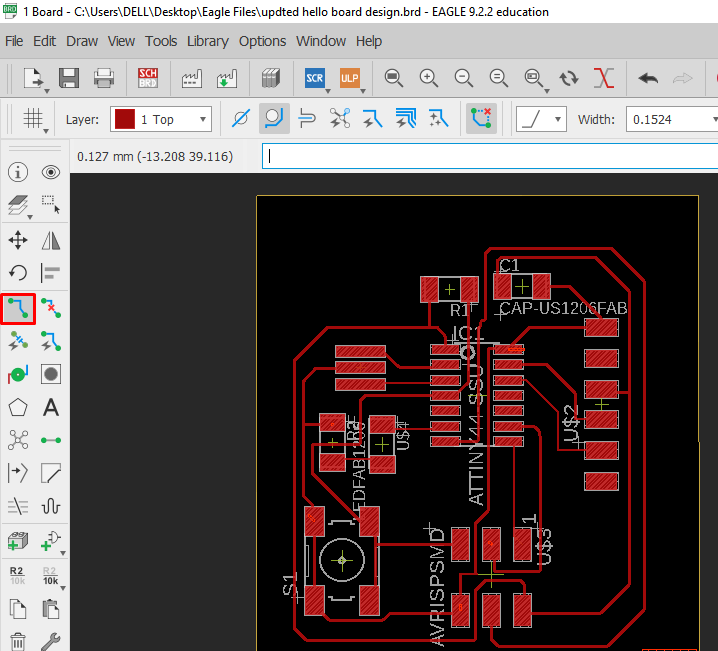This screenshot has width=718, height=651.
Task: Click the Ripup tool icon
Action: click(51, 309)
